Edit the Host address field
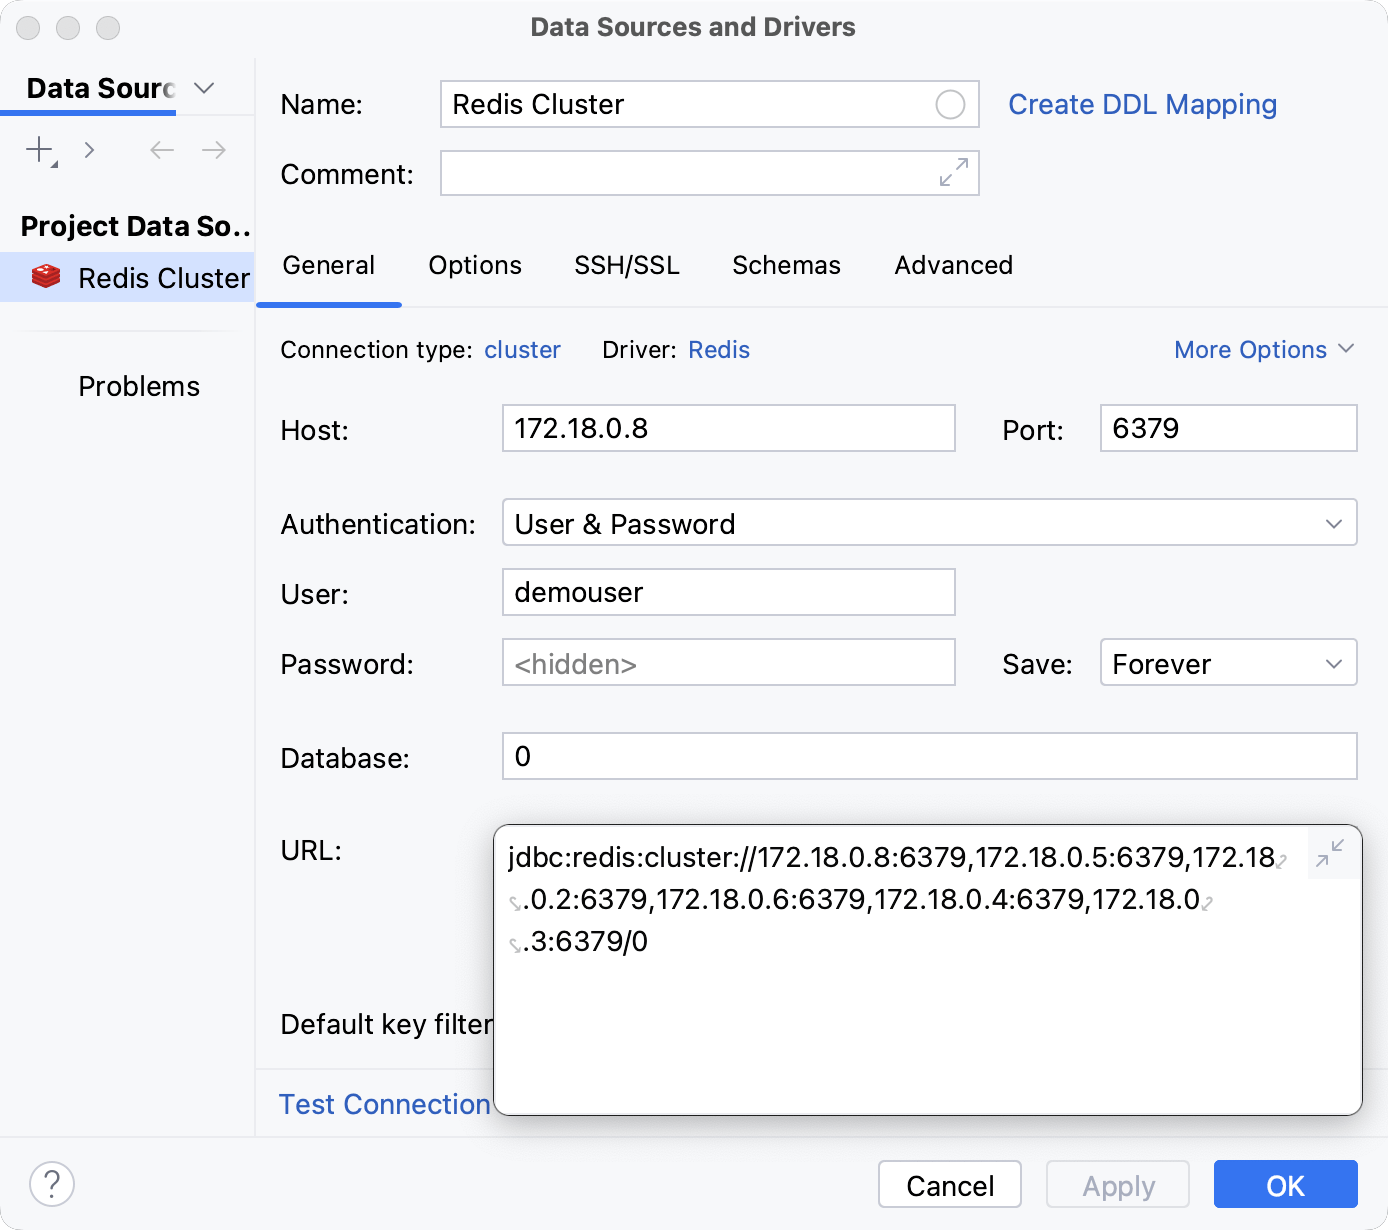Screen dimensions: 1388x1230 (728, 428)
